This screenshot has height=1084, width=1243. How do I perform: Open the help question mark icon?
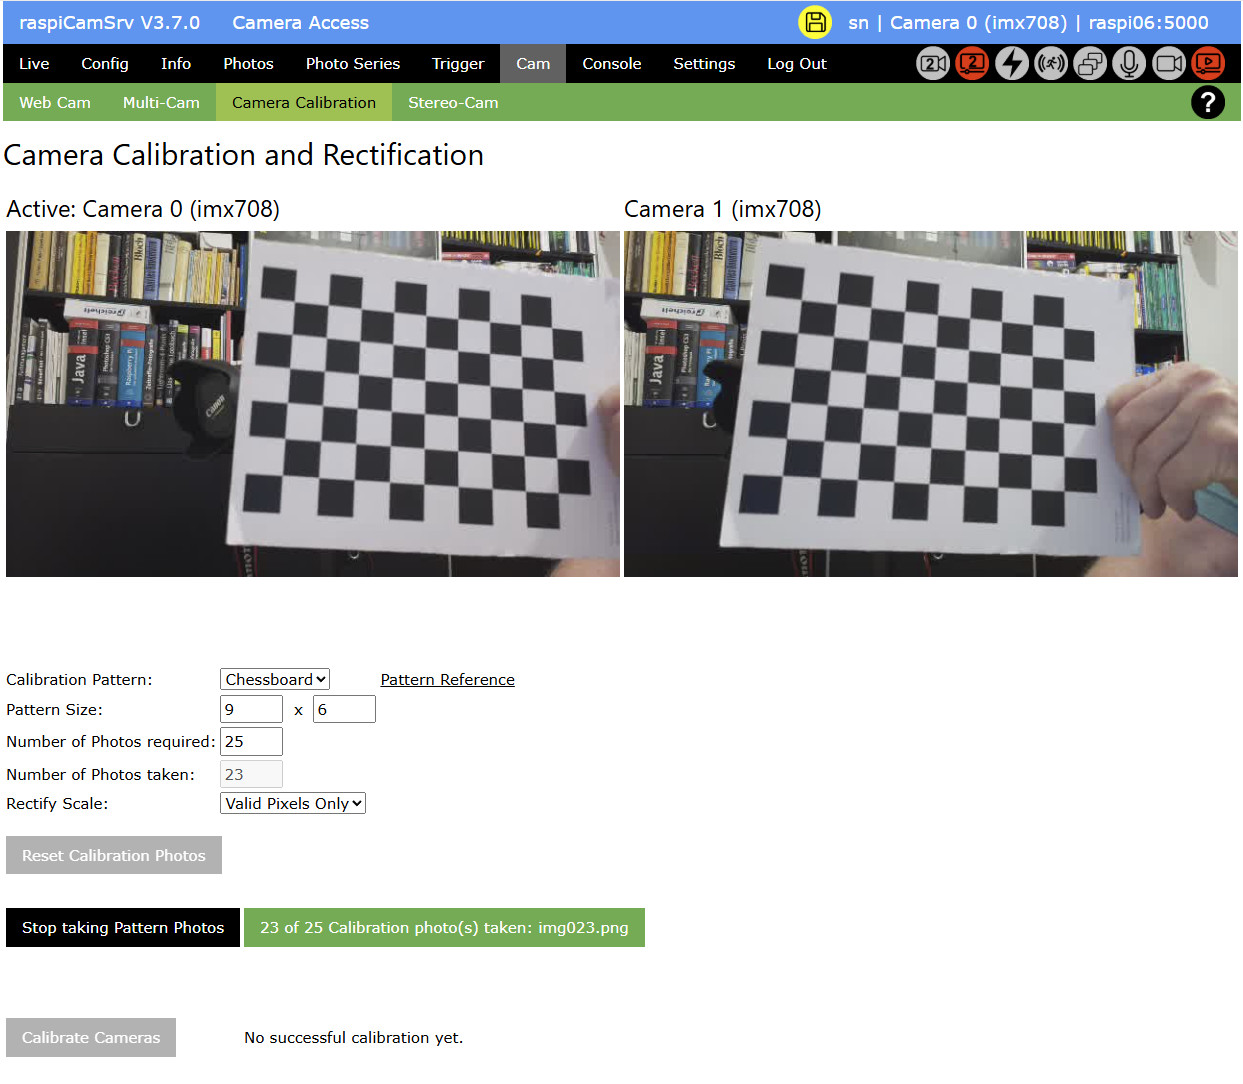(1207, 102)
